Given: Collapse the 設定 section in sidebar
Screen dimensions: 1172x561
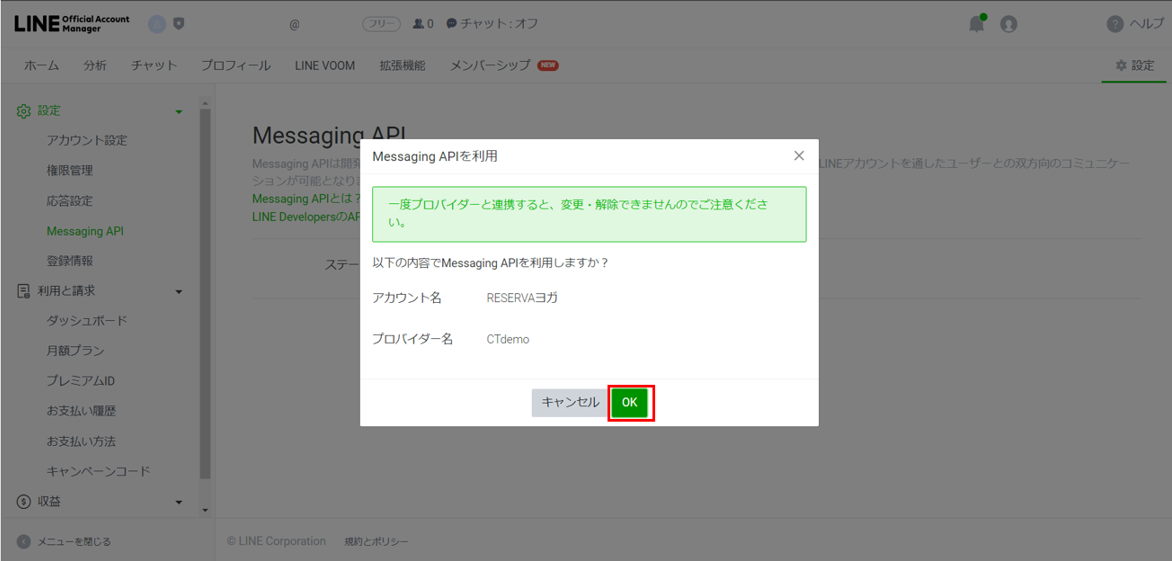Looking at the screenshot, I should tap(179, 111).
